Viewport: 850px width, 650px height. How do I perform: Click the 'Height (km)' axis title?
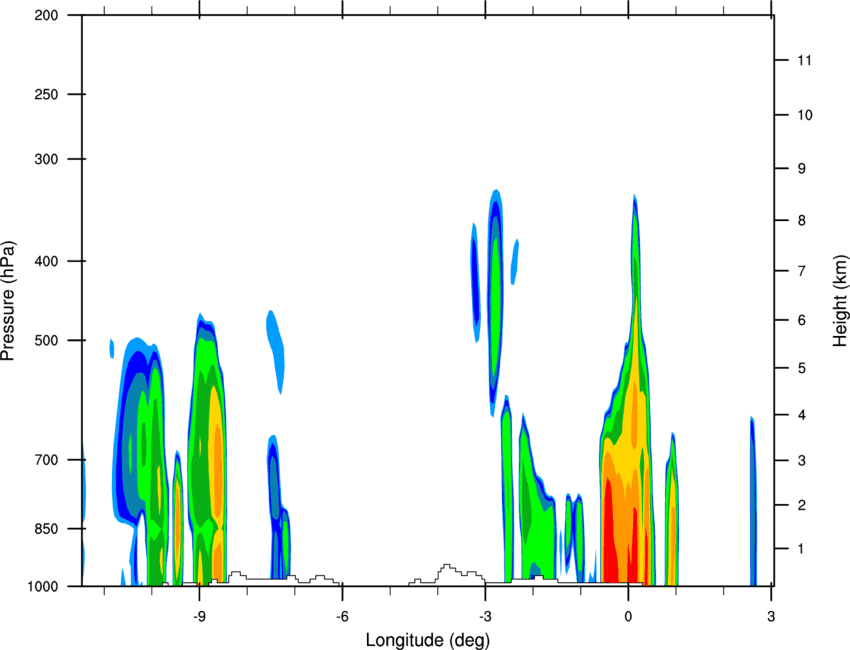(840, 300)
